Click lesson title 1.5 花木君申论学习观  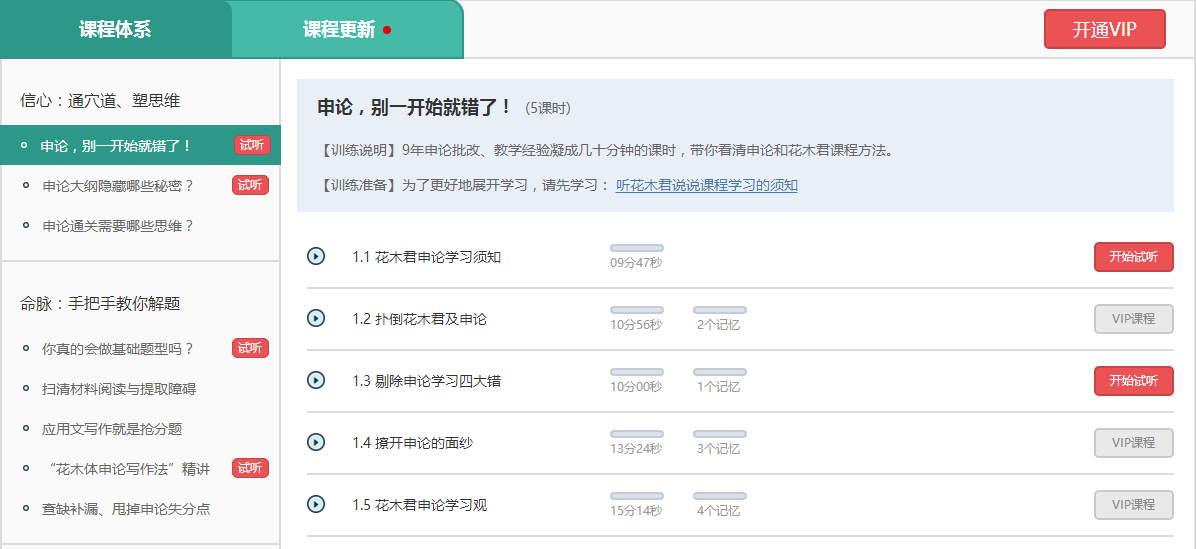pyautogui.click(x=420, y=504)
